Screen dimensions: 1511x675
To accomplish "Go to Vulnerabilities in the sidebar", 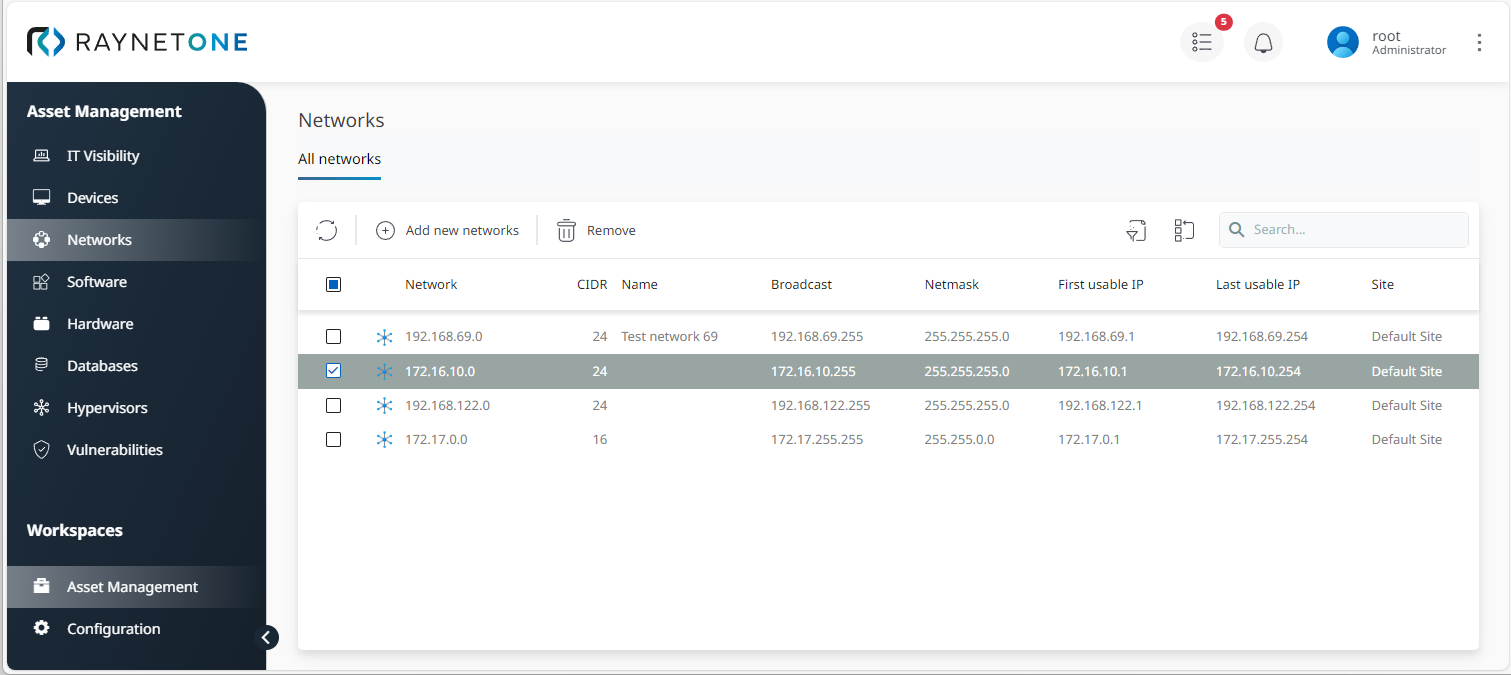I will [114, 450].
